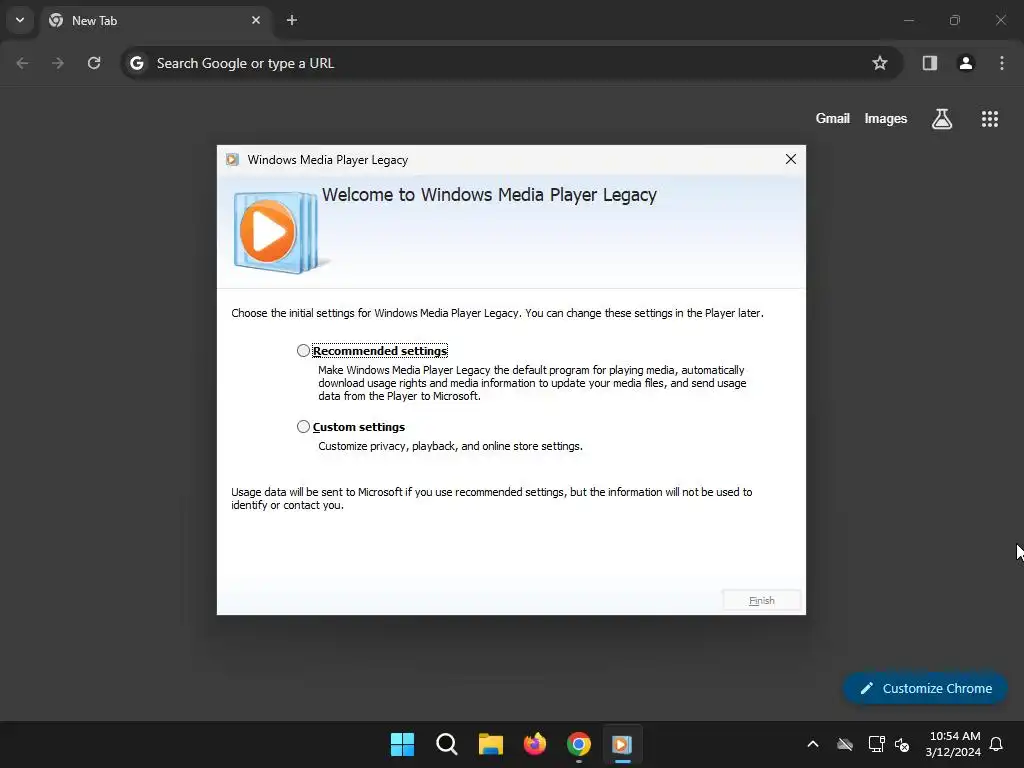Switch to Windows Media Player in the taskbar
The width and height of the screenshot is (1024, 768).
coord(622,744)
